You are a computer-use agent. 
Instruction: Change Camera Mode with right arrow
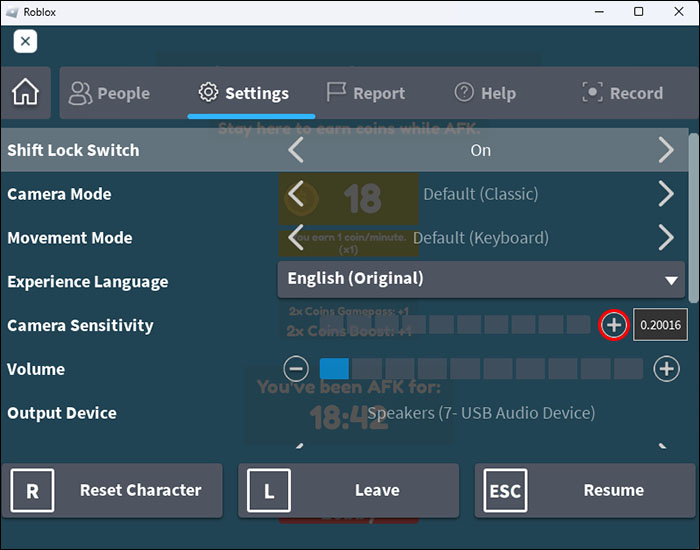pos(666,194)
